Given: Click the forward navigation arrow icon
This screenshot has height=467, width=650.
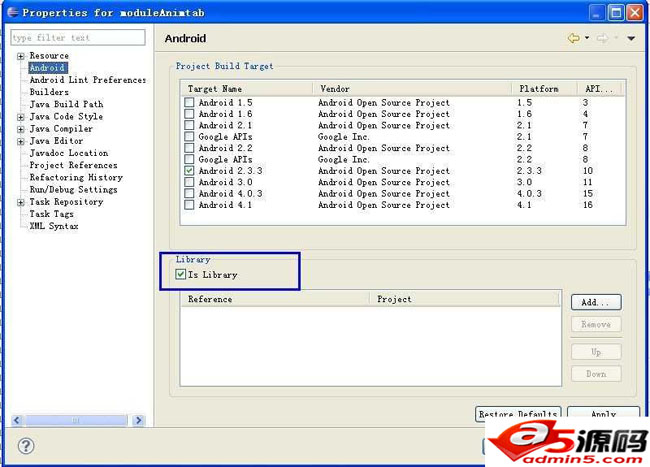Looking at the screenshot, I should point(602,38).
